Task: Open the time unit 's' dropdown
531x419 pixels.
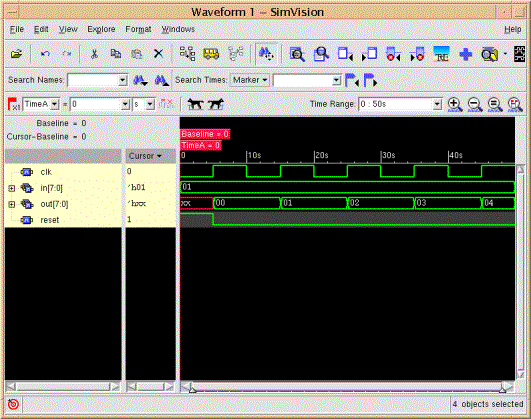Action: click(x=150, y=104)
